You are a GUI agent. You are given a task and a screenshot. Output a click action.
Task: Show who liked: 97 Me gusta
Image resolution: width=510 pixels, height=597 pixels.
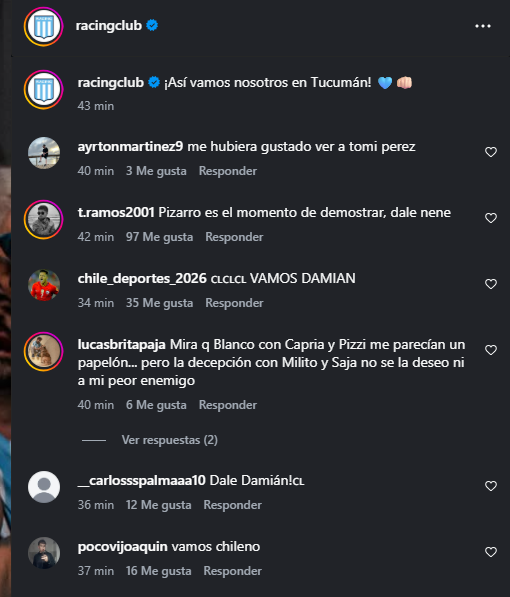[x=159, y=237]
